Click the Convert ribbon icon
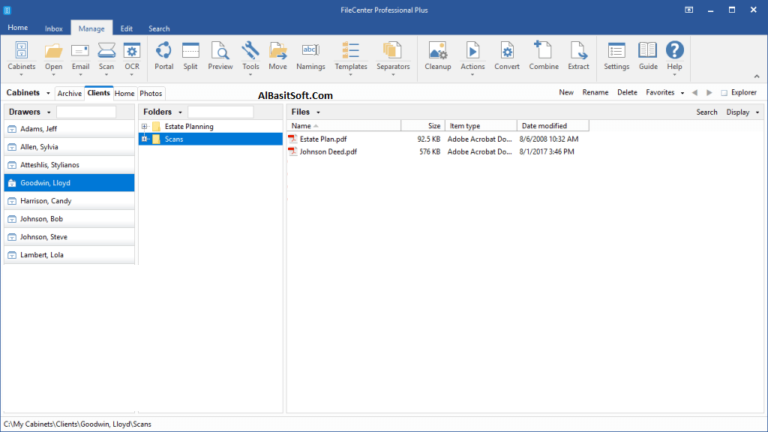Viewport: 768px width, 432px height. pos(507,50)
